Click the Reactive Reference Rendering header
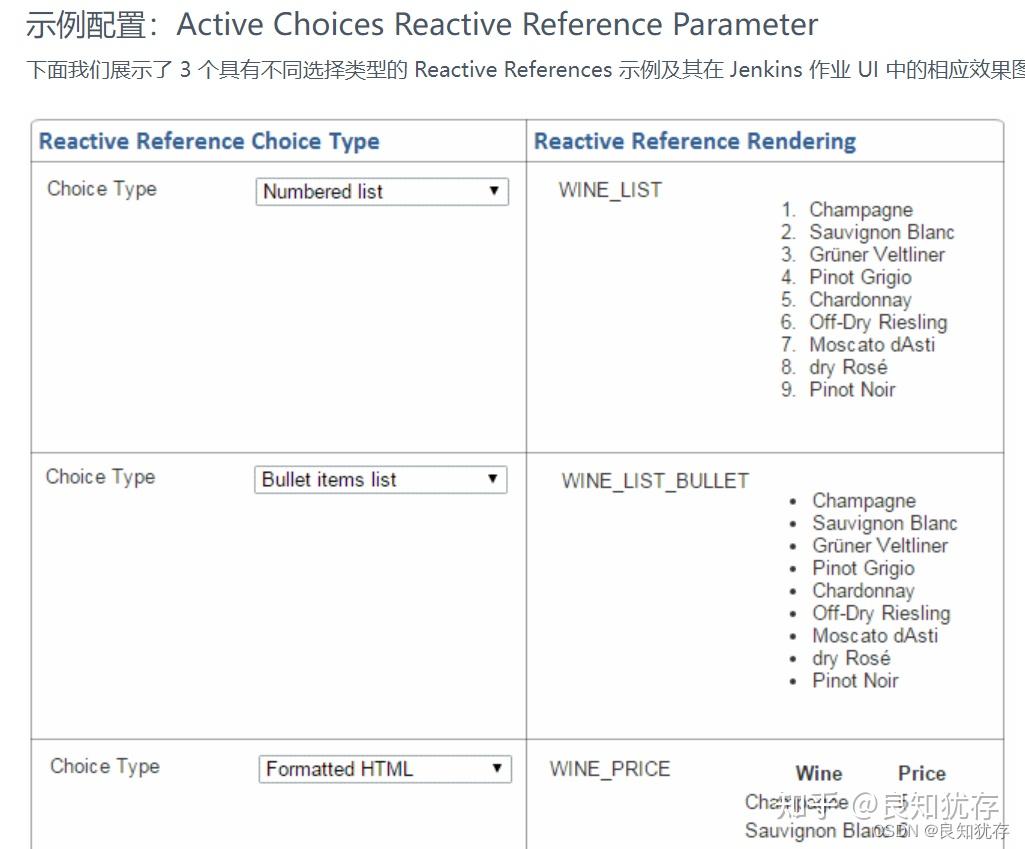Screen dimensions: 1025x849 (x=695, y=141)
